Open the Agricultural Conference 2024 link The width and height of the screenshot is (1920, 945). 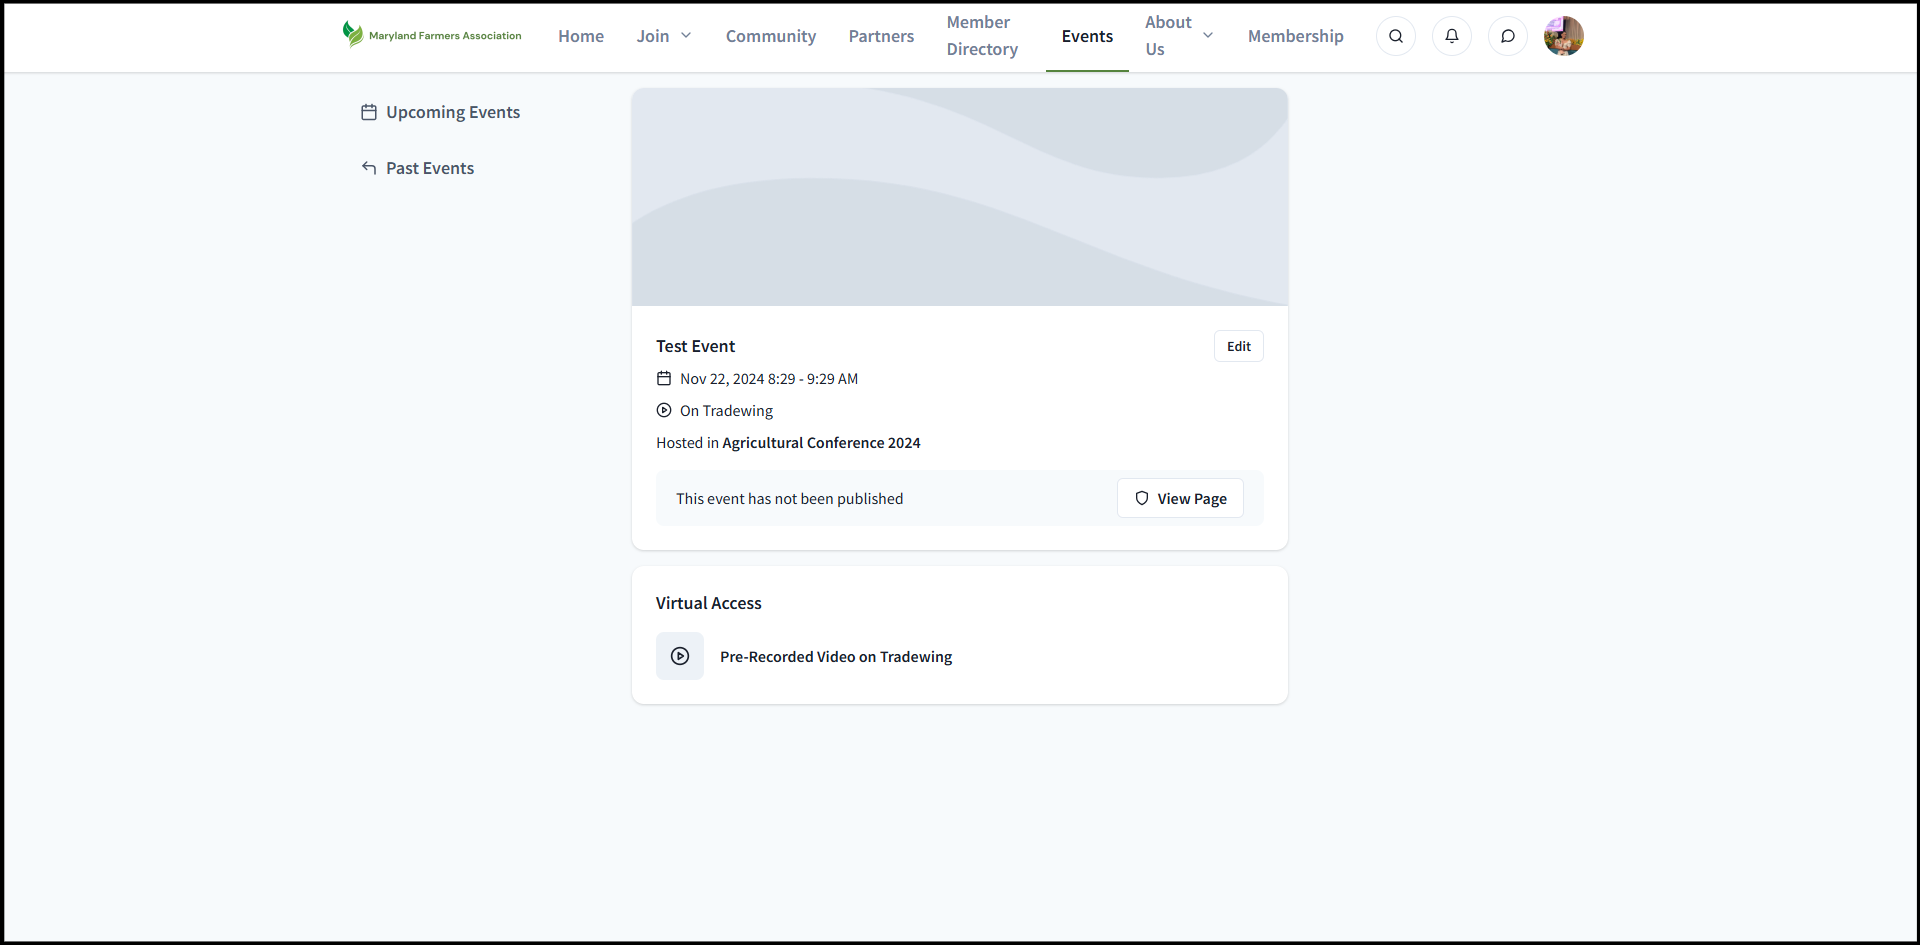click(821, 442)
